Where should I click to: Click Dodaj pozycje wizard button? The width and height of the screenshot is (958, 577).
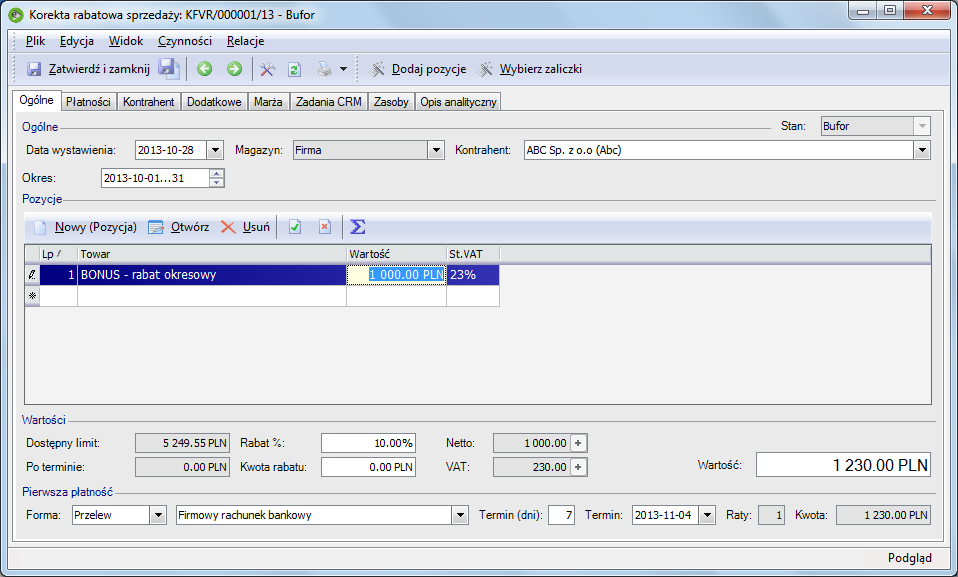click(x=419, y=69)
